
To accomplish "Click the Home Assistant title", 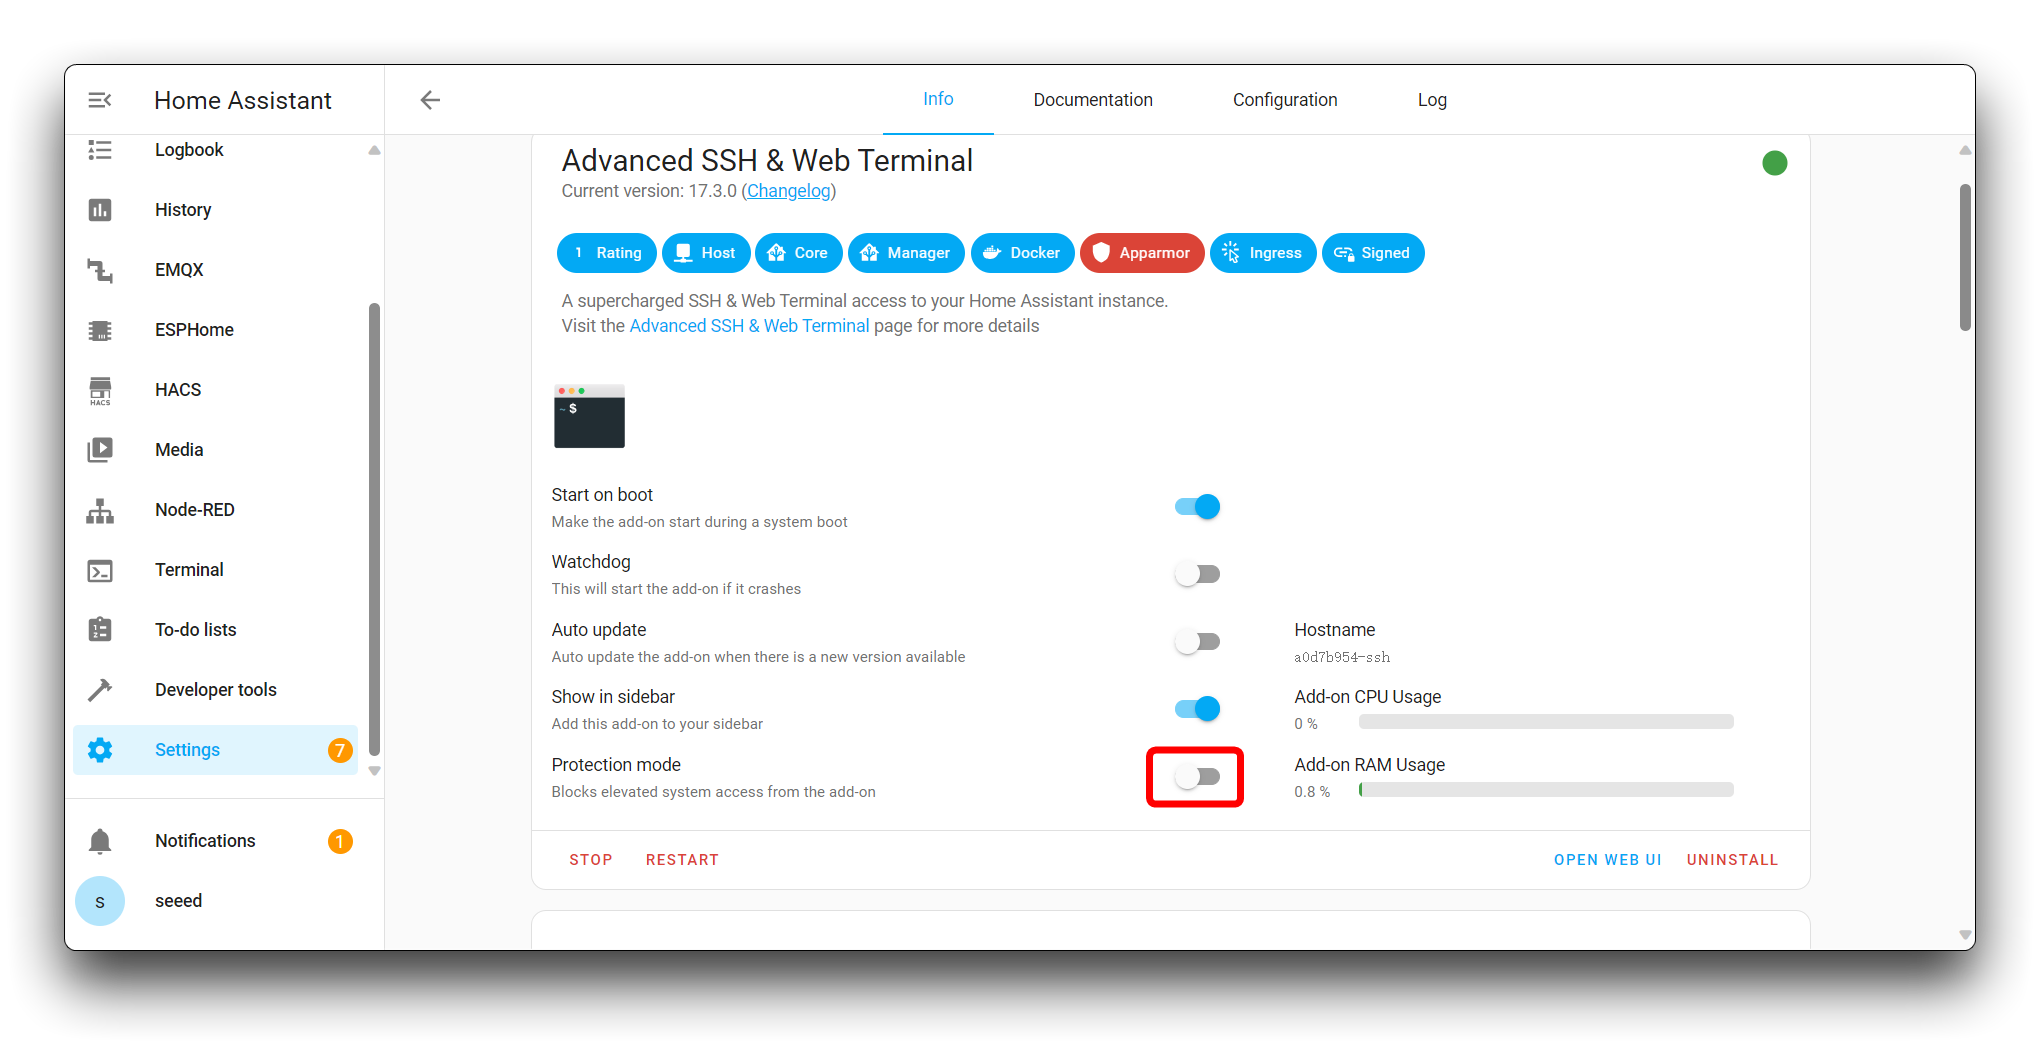I will coord(243,100).
